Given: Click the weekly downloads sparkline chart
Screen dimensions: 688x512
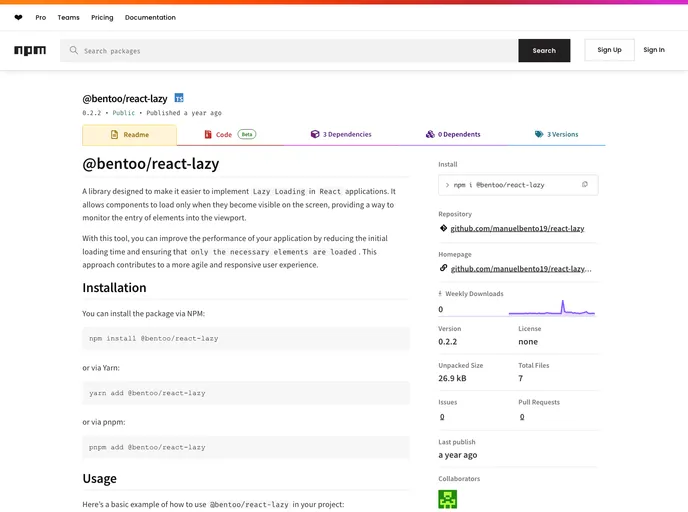Looking at the screenshot, I should pyautogui.click(x=552, y=308).
